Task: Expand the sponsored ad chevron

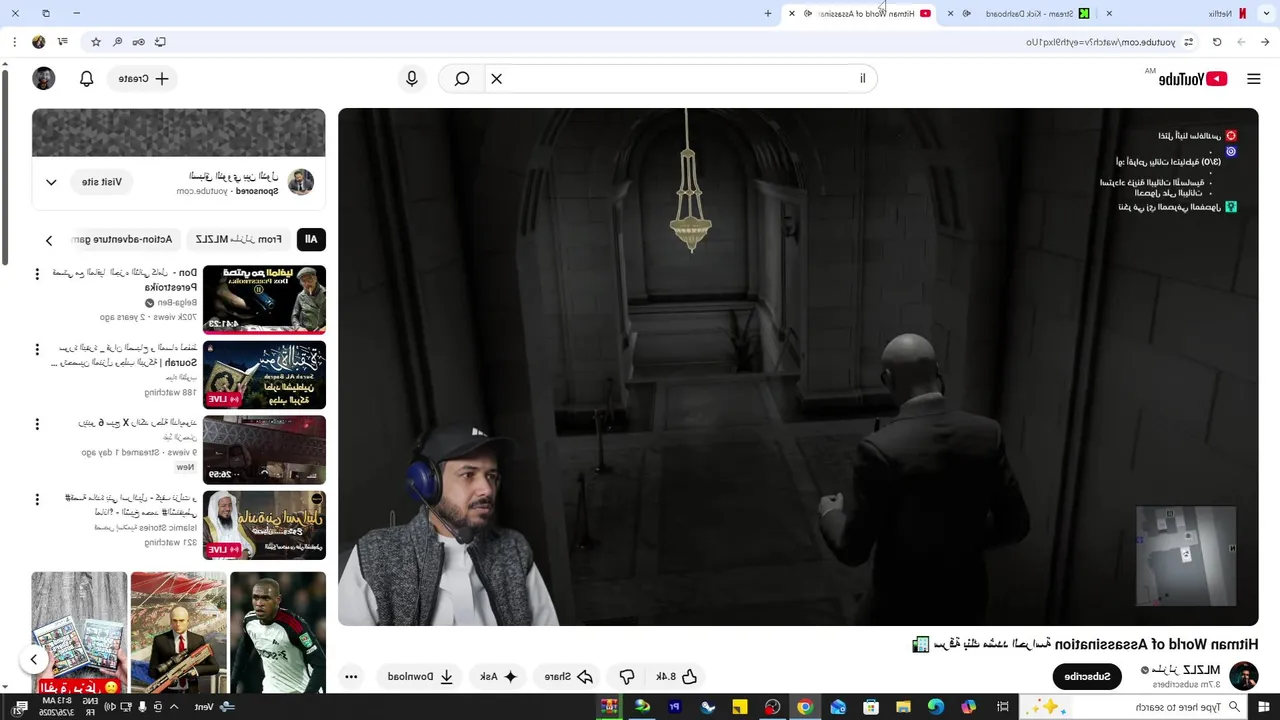Action: point(51,182)
